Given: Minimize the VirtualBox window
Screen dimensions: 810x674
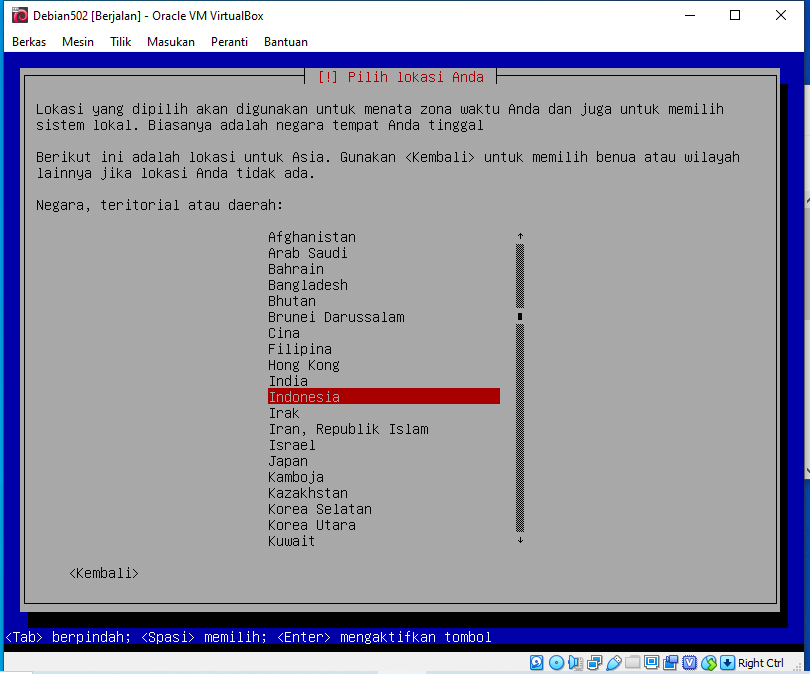Looking at the screenshot, I should coord(690,15).
